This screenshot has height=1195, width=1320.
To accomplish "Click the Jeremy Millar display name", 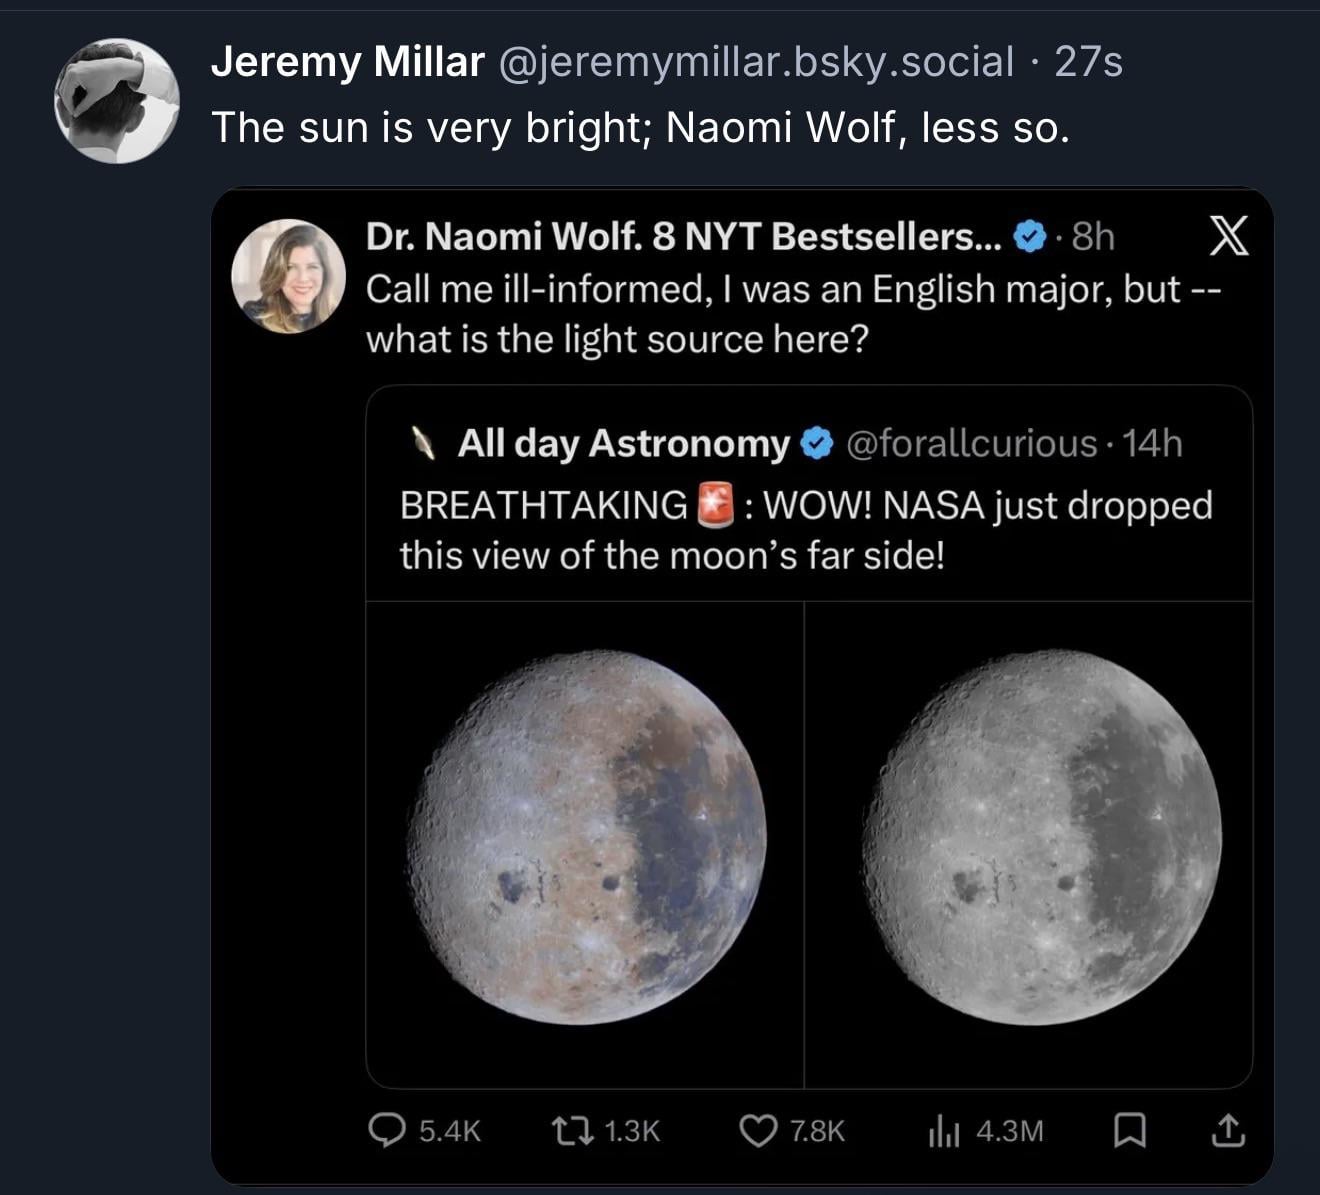I will coord(348,62).
